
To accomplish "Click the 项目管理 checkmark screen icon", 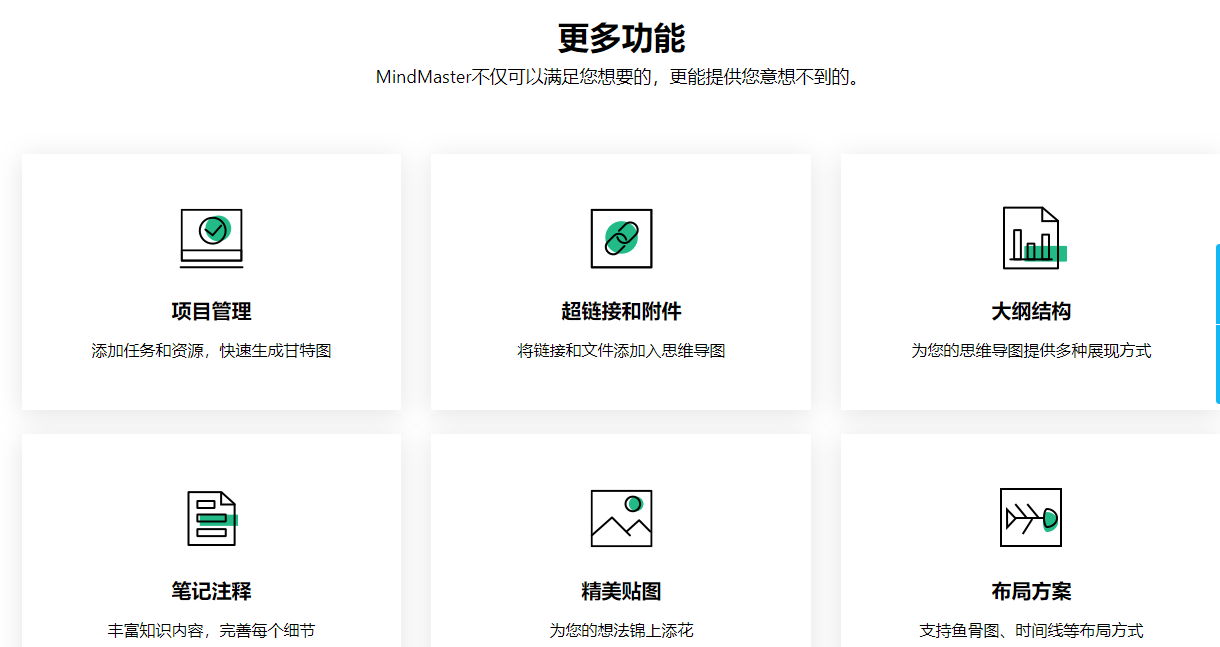I will (211, 238).
